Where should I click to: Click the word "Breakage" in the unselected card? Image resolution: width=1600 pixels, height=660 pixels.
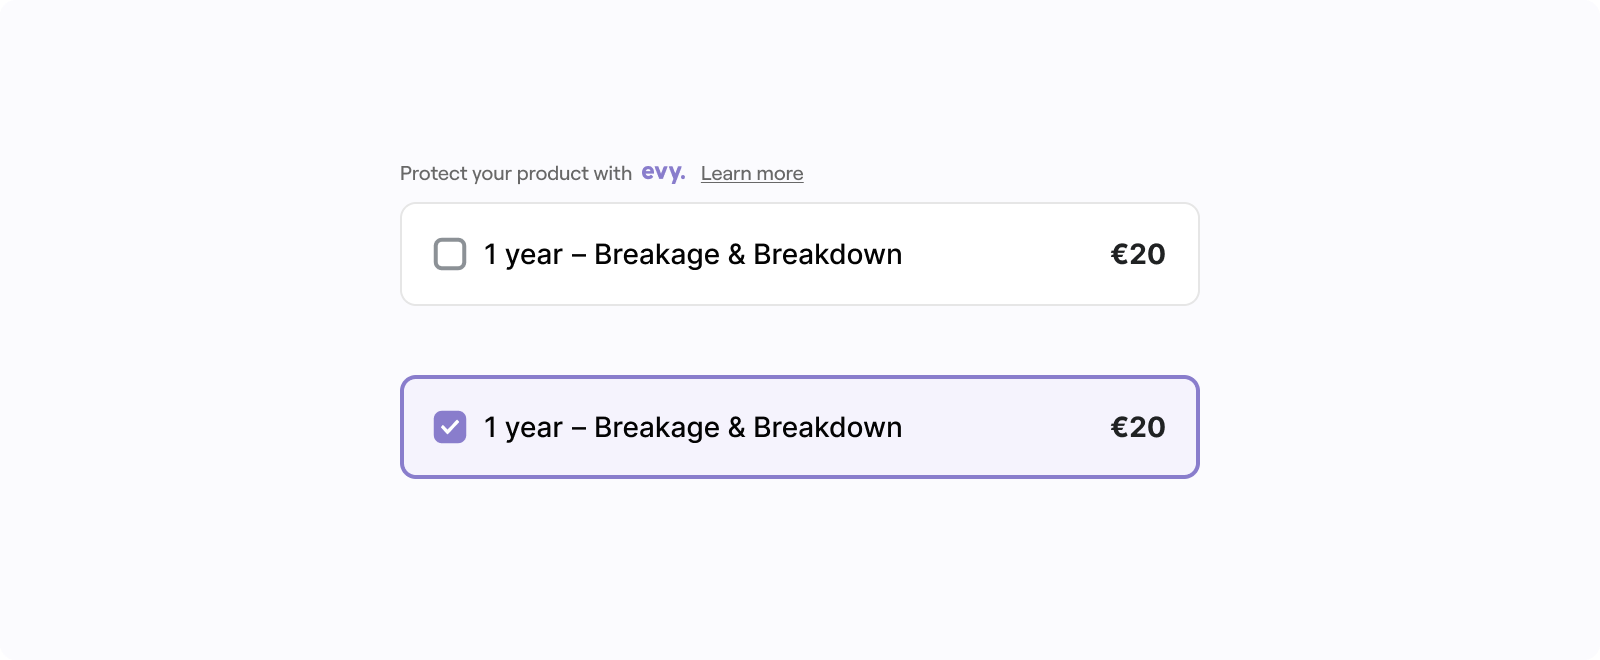click(x=657, y=254)
